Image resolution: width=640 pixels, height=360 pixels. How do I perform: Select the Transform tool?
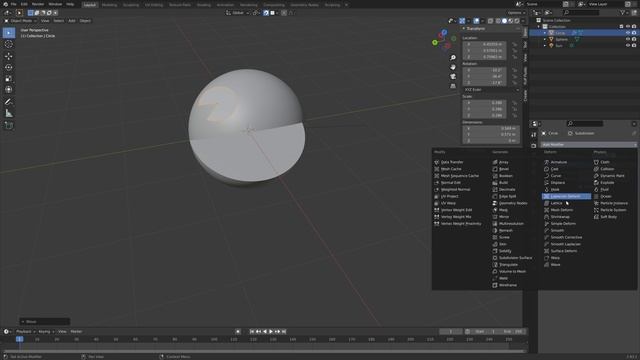coord(9,90)
